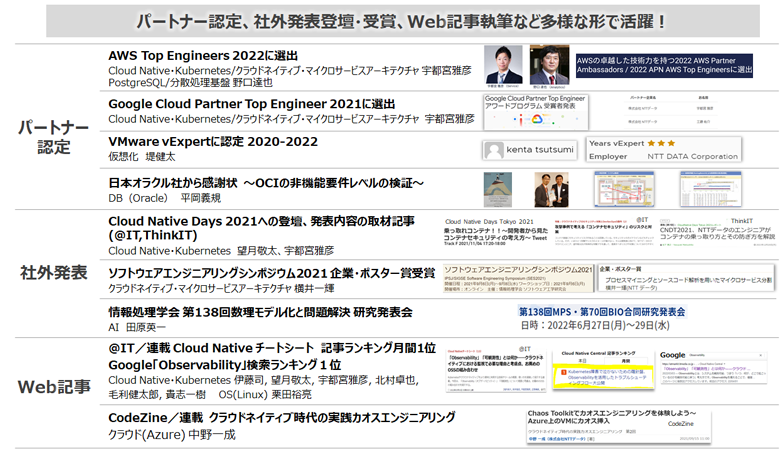Viewport: 780px width, 452px height.
Task: Click the heading Google Cloud Partner Top Engineer 2021に選出
Action: [252, 104]
